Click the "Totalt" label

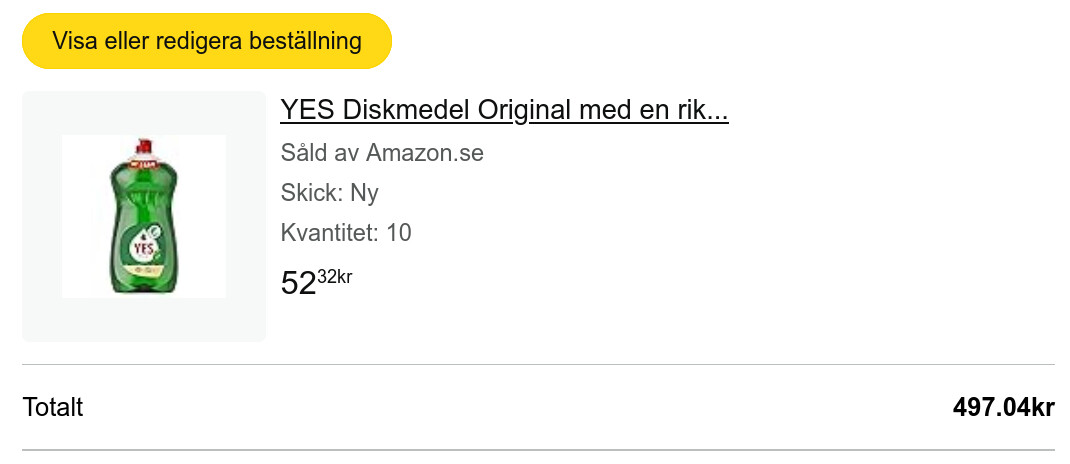53,407
